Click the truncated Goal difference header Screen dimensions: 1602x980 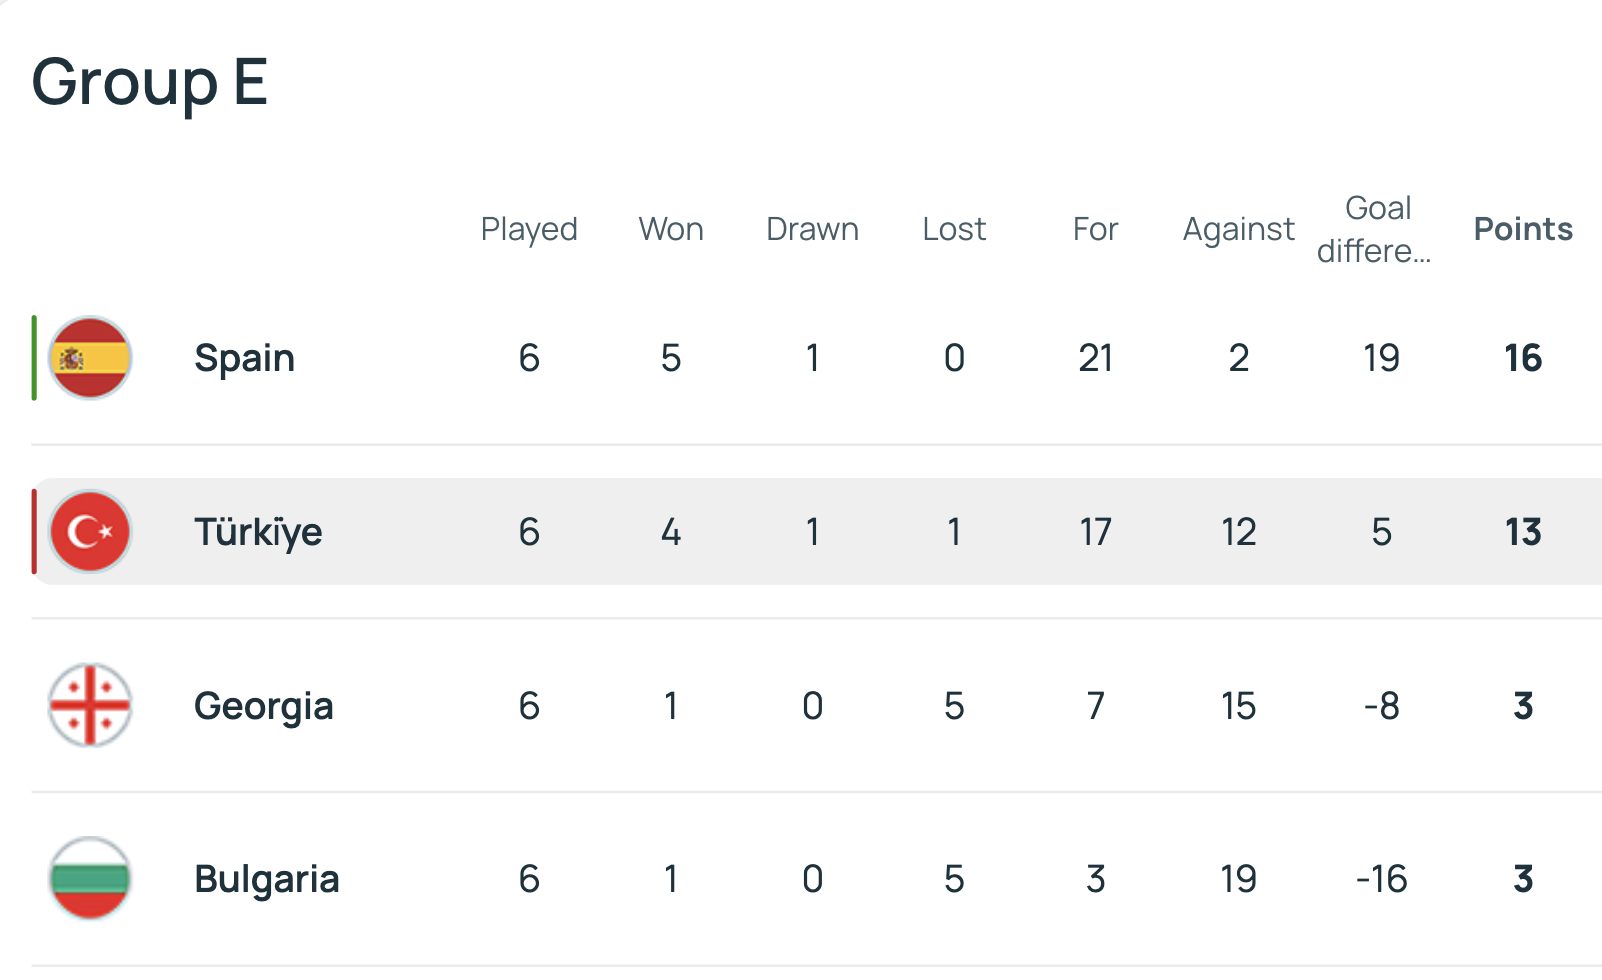coord(1377,229)
